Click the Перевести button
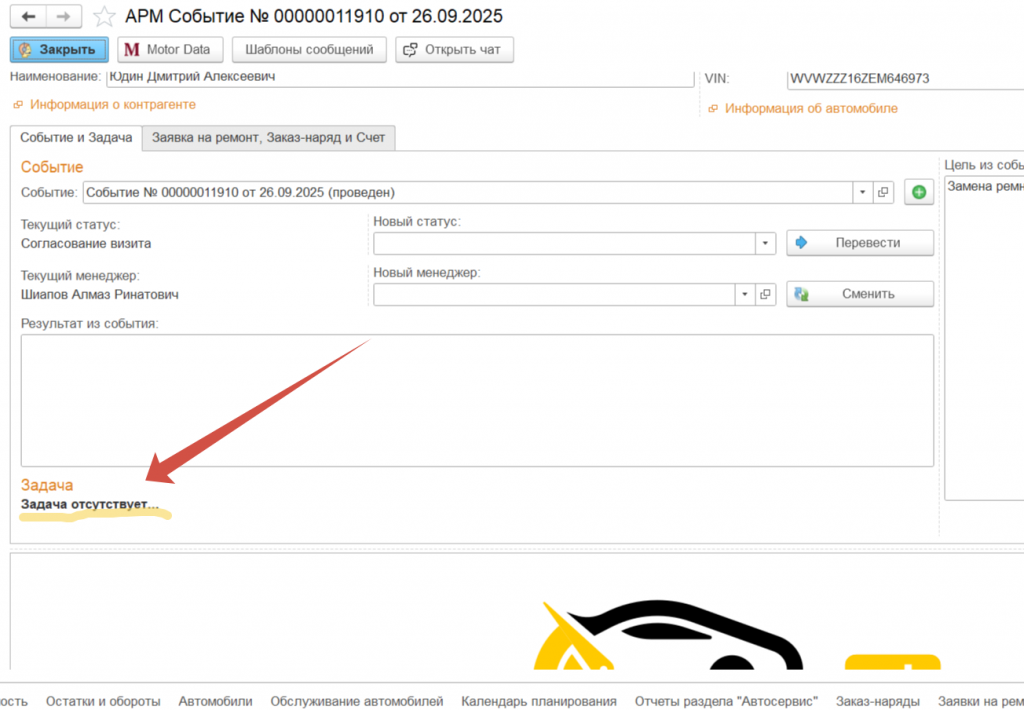The width and height of the screenshot is (1024, 710). click(860, 243)
